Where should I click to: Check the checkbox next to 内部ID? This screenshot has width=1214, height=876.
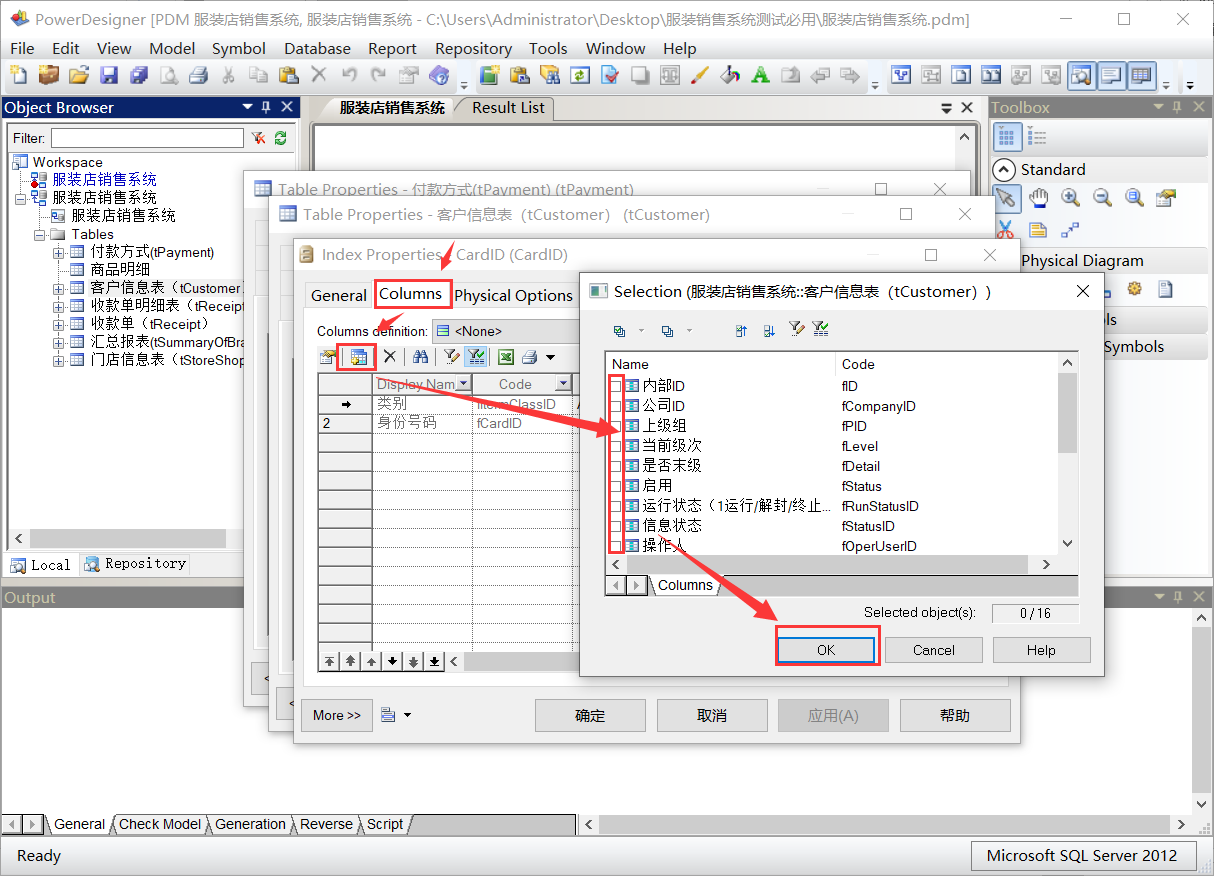click(x=618, y=385)
